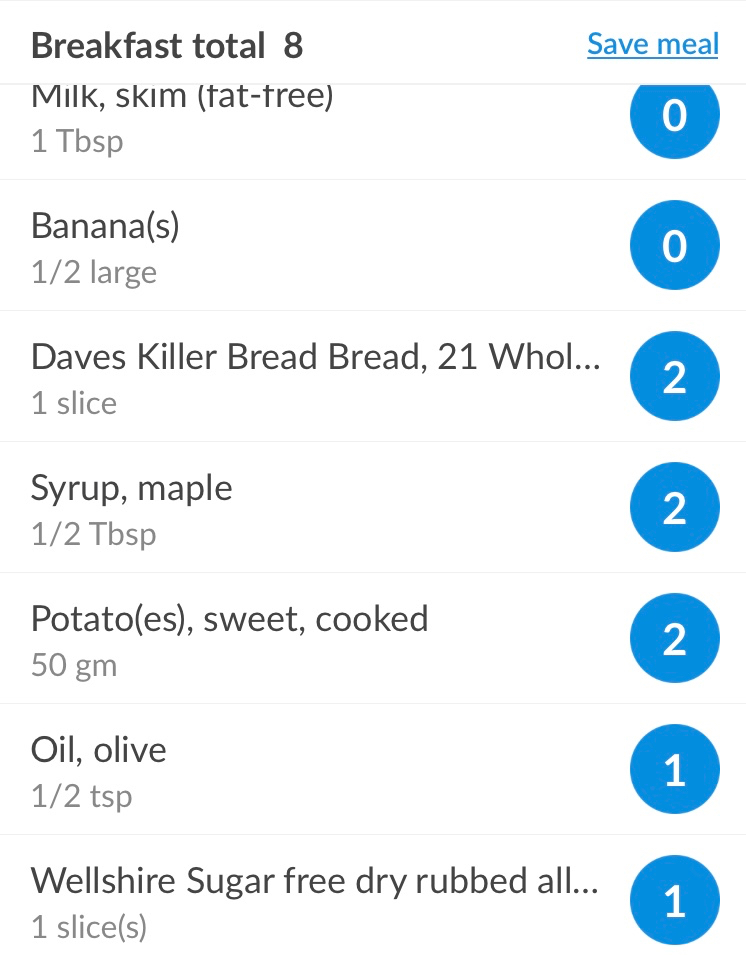Screen dimensions: 746x955
Task: Open the Oil, olive entry
Action: [x=373, y=769]
